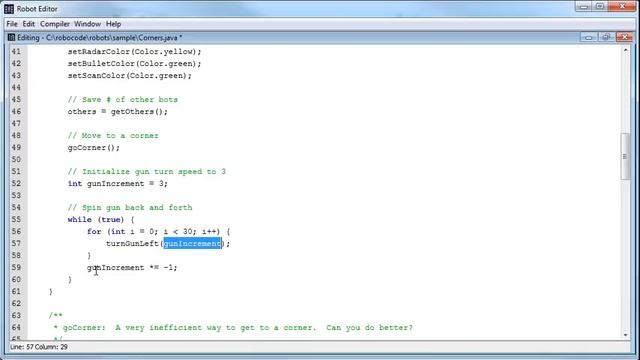
Task: Click the 'Line: 57 Column: 29' status text
Action: point(39,347)
